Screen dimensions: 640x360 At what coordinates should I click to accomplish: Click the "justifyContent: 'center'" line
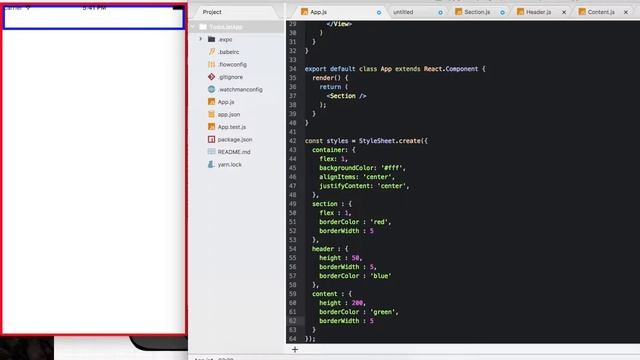pos(364,186)
